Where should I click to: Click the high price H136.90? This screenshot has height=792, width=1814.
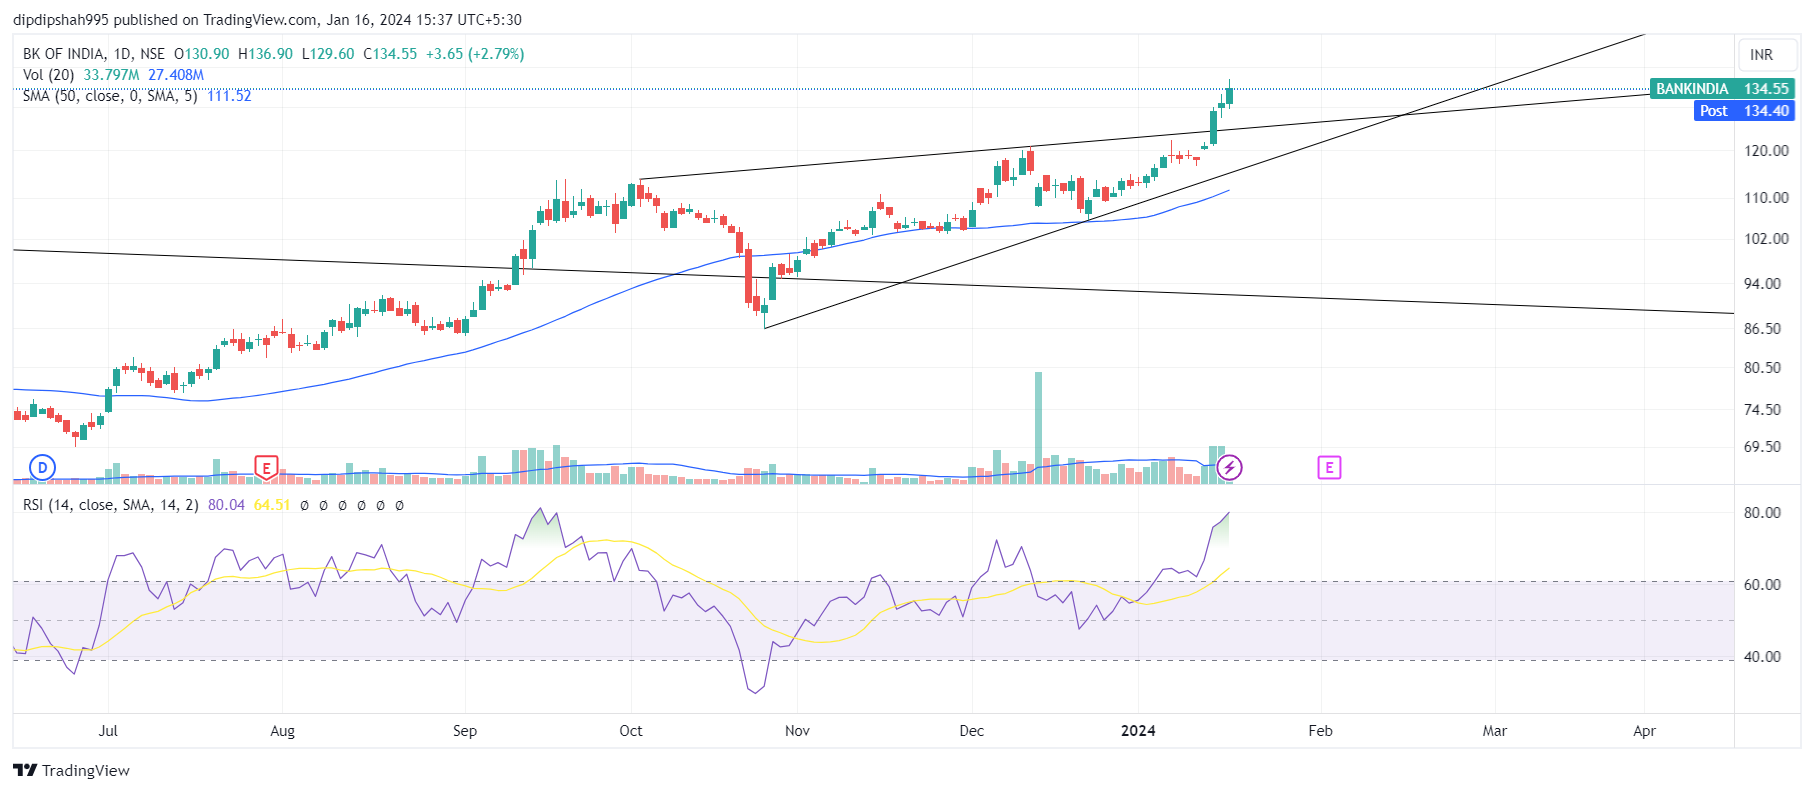[x=265, y=54]
